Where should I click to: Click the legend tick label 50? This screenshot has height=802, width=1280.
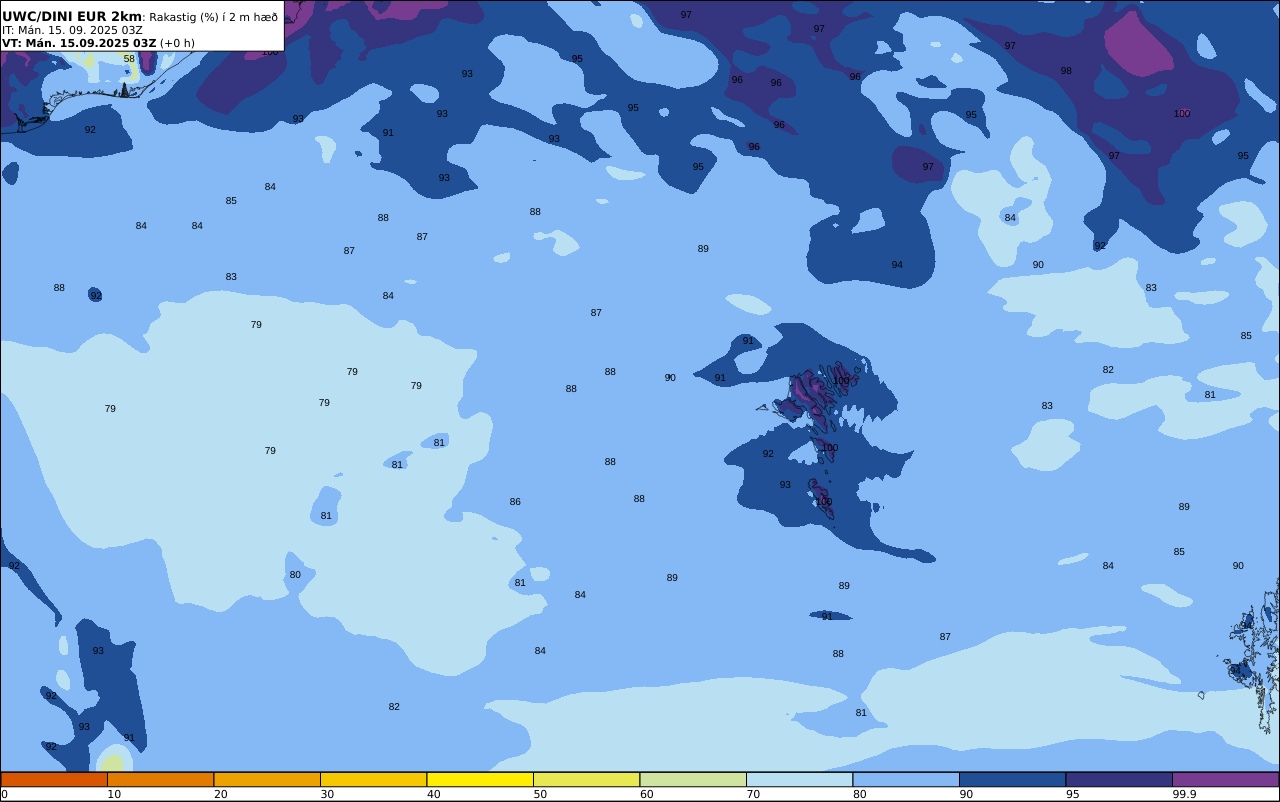pos(540,794)
